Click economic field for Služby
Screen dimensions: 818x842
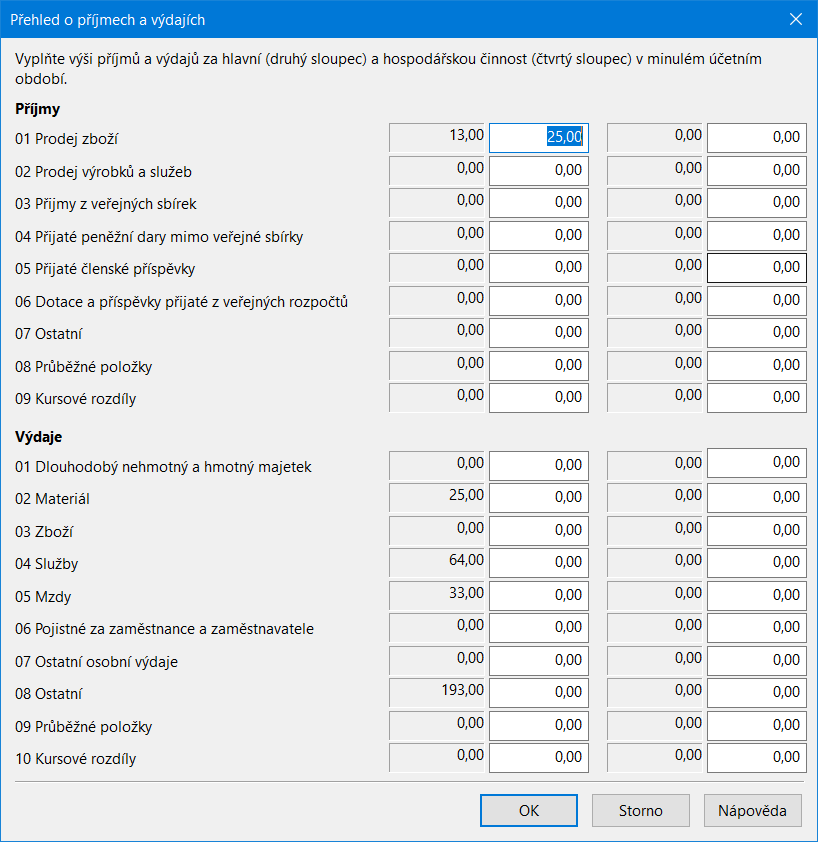(x=757, y=563)
